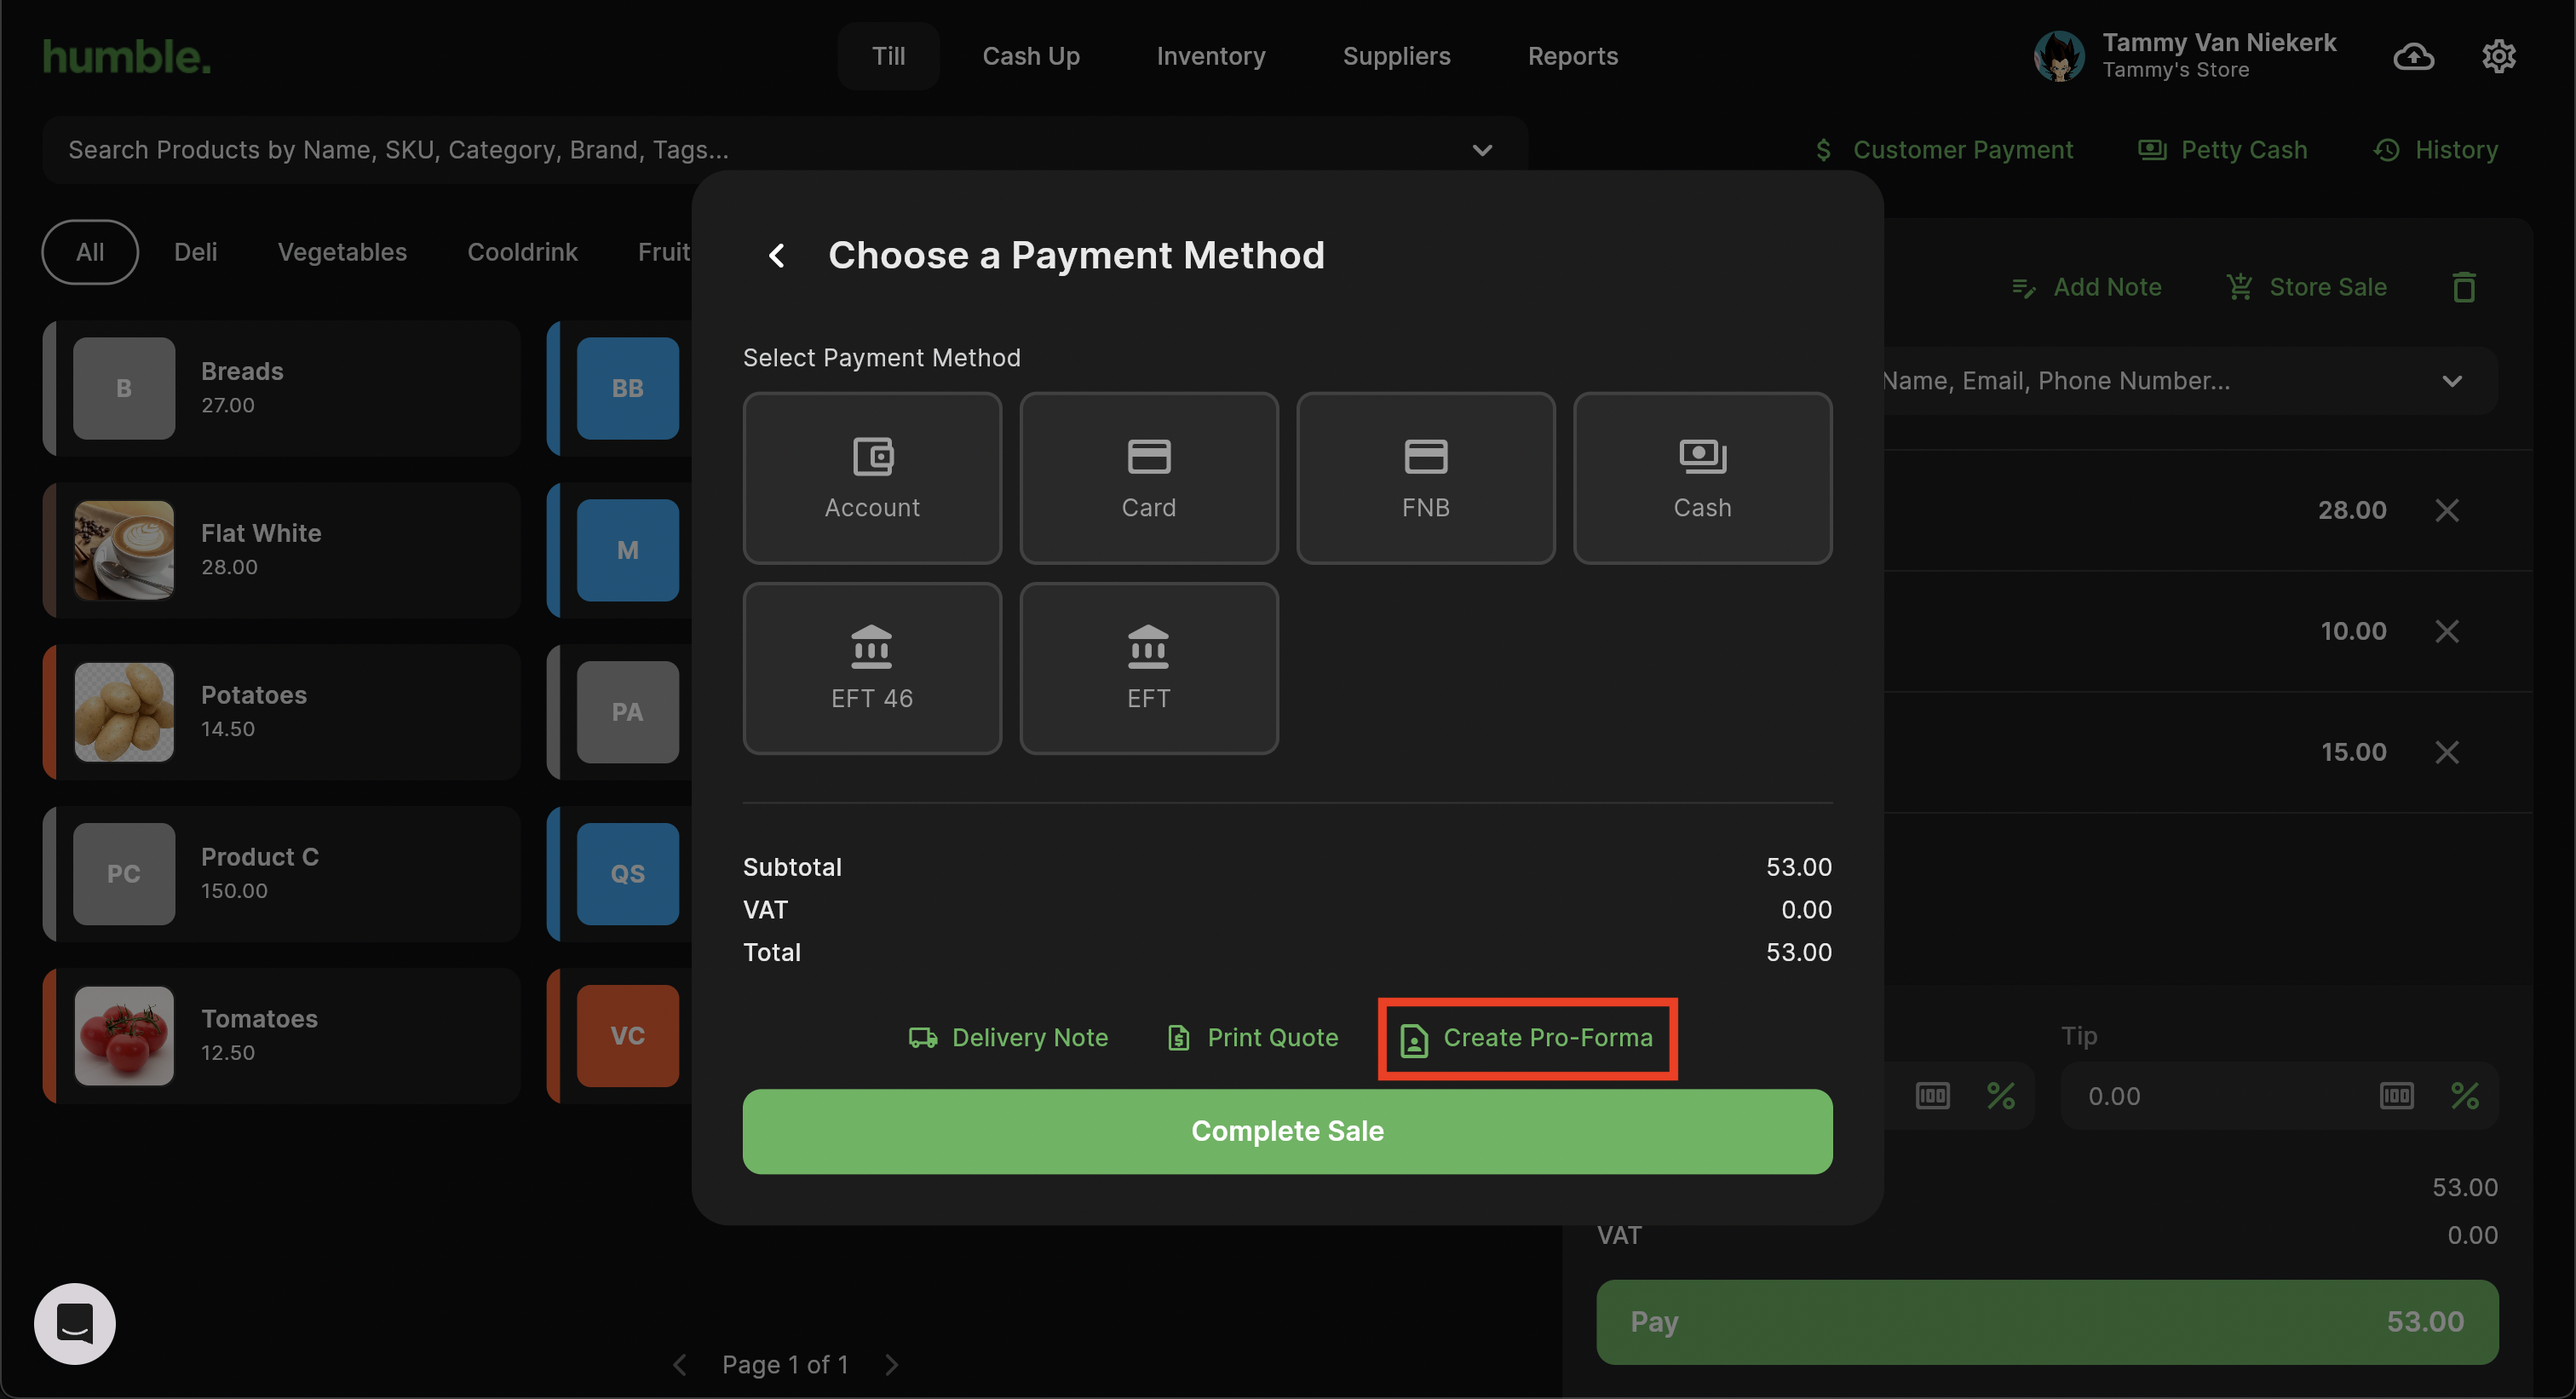This screenshot has width=2576, height=1399.
Task: Go to previous products page
Action: coord(679,1365)
